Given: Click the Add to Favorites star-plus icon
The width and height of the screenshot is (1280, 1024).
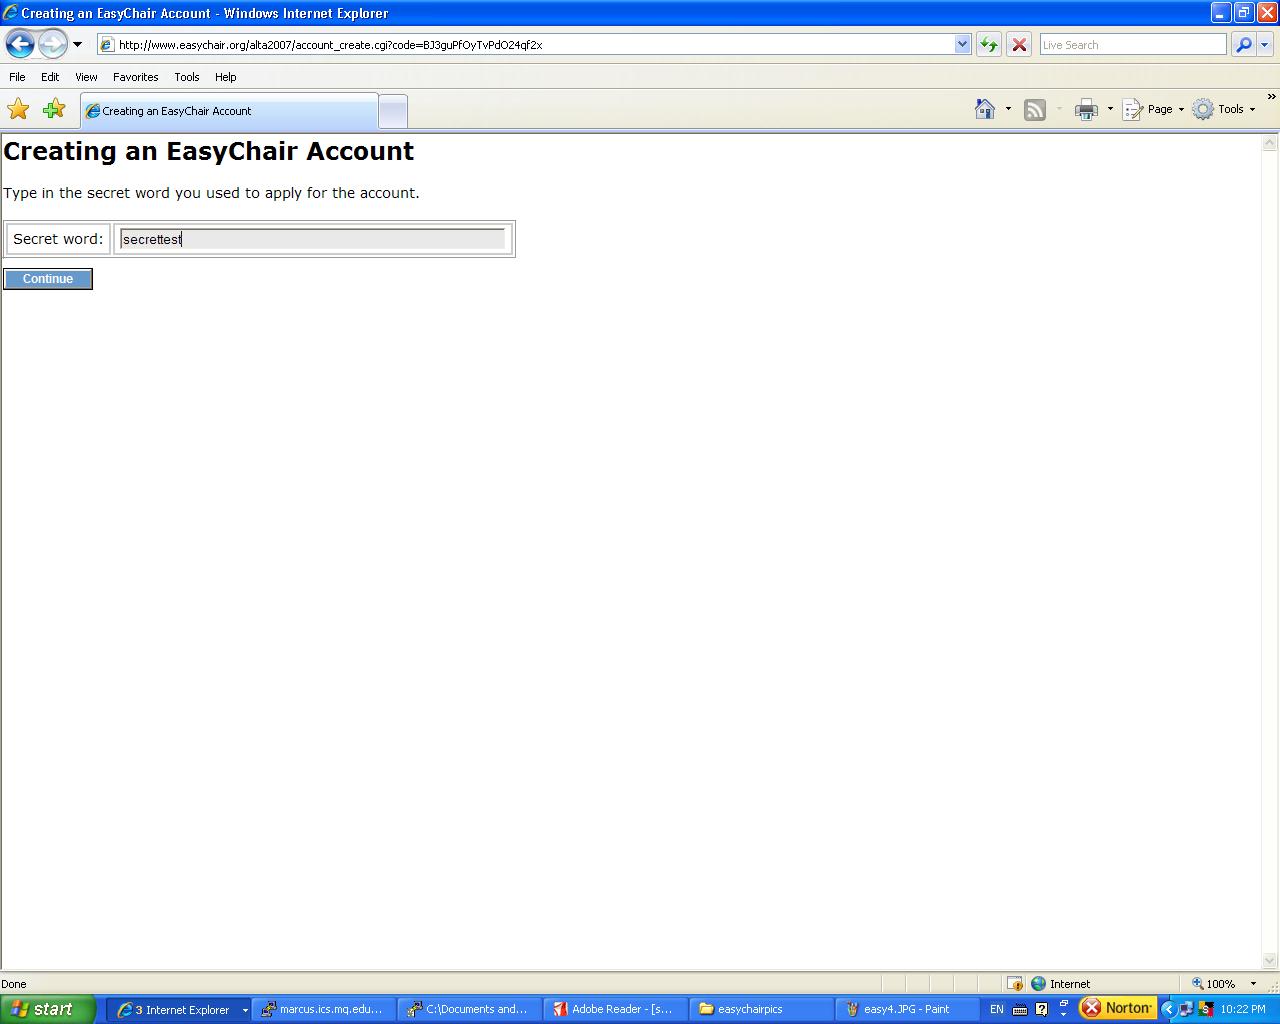Looking at the screenshot, I should click(54, 109).
